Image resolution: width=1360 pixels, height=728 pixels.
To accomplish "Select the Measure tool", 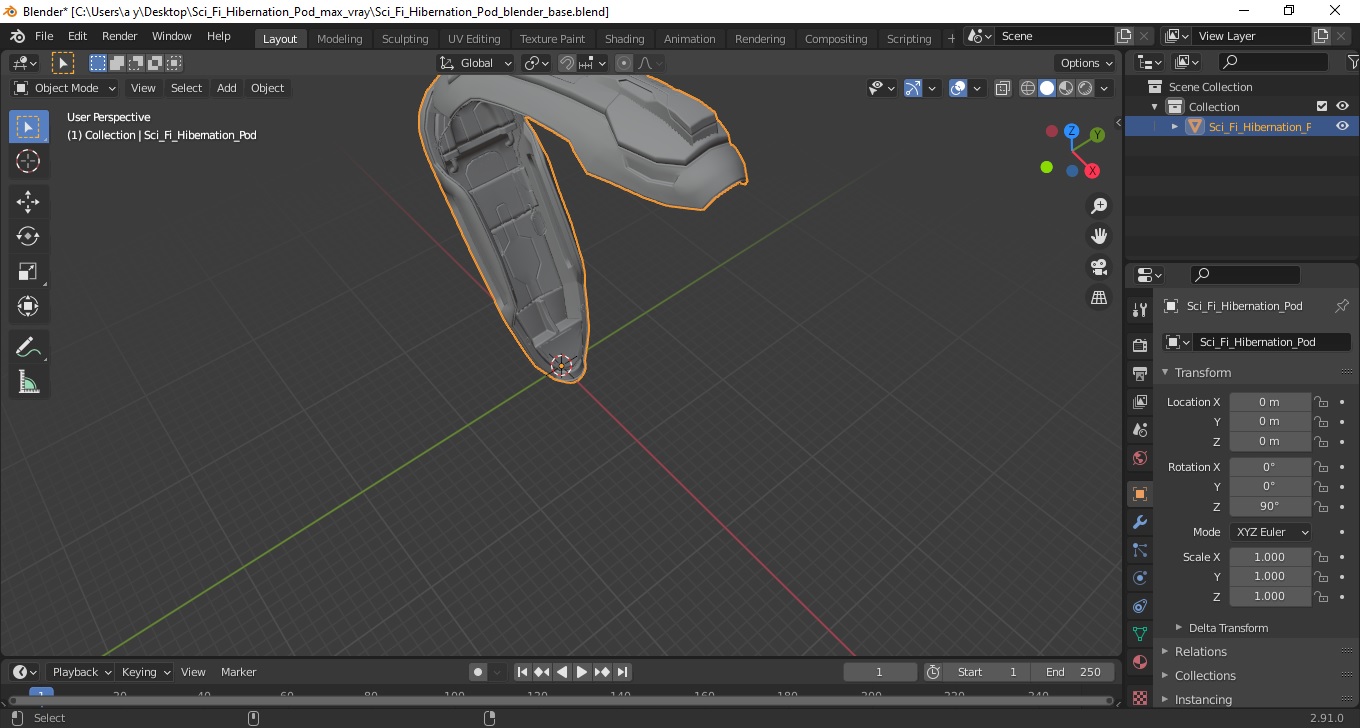I will click(x=28, y=382).
